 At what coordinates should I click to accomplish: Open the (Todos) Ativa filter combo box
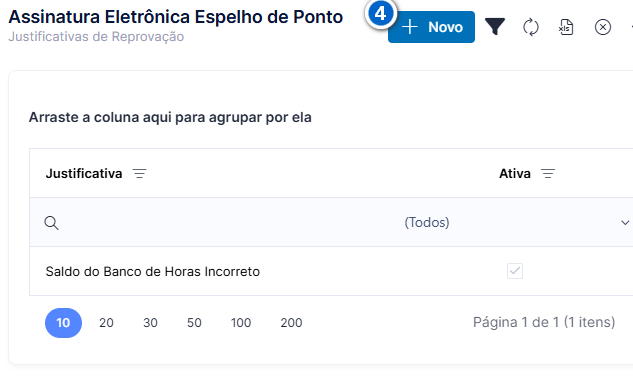click(x=517, y=222)
